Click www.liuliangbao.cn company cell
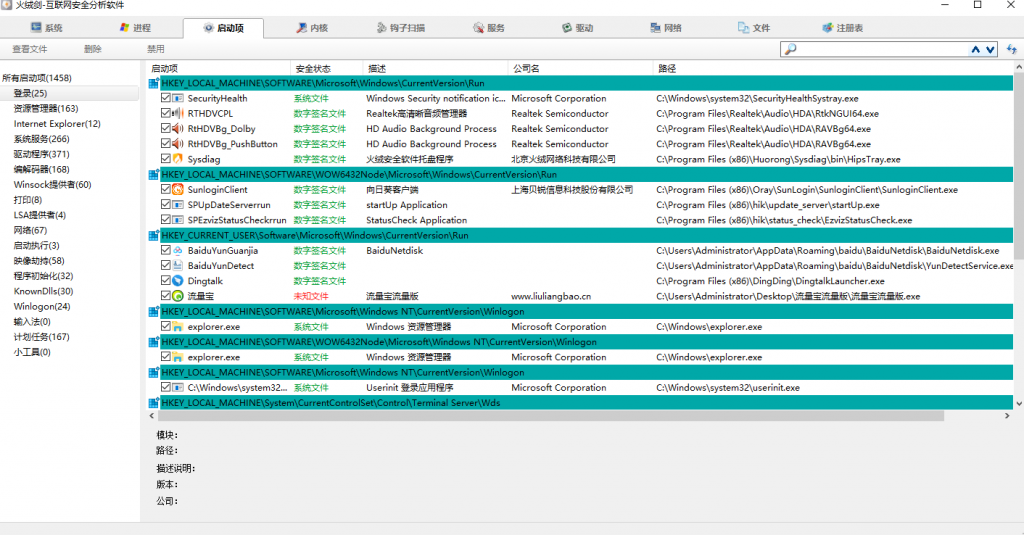 pos(551,296)
